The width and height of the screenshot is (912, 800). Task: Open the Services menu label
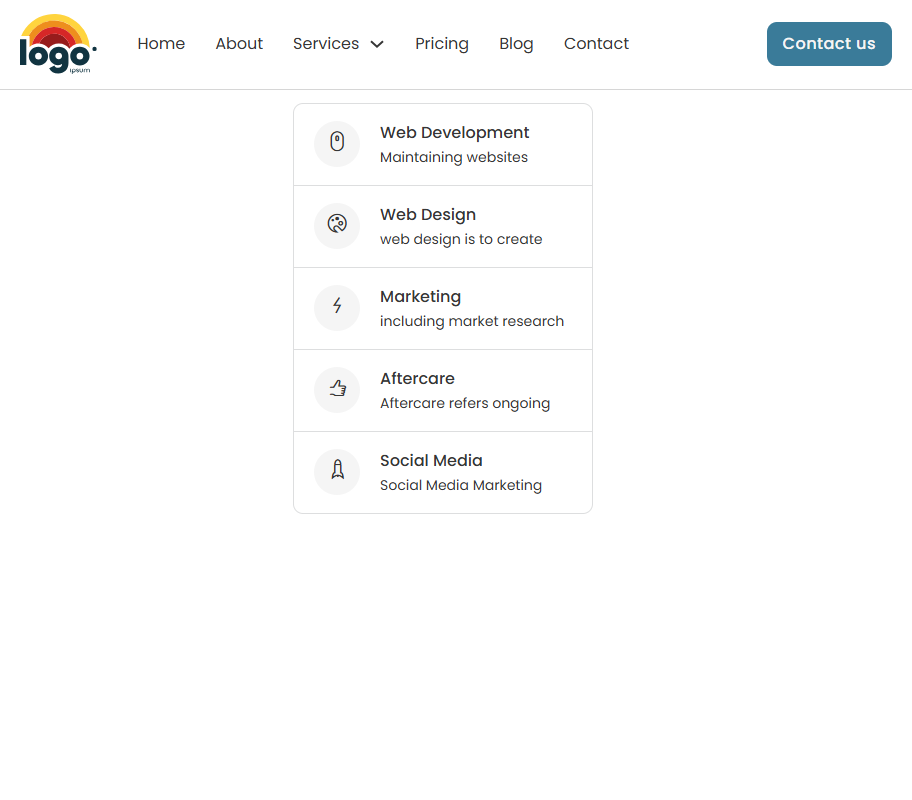[326, 44]
